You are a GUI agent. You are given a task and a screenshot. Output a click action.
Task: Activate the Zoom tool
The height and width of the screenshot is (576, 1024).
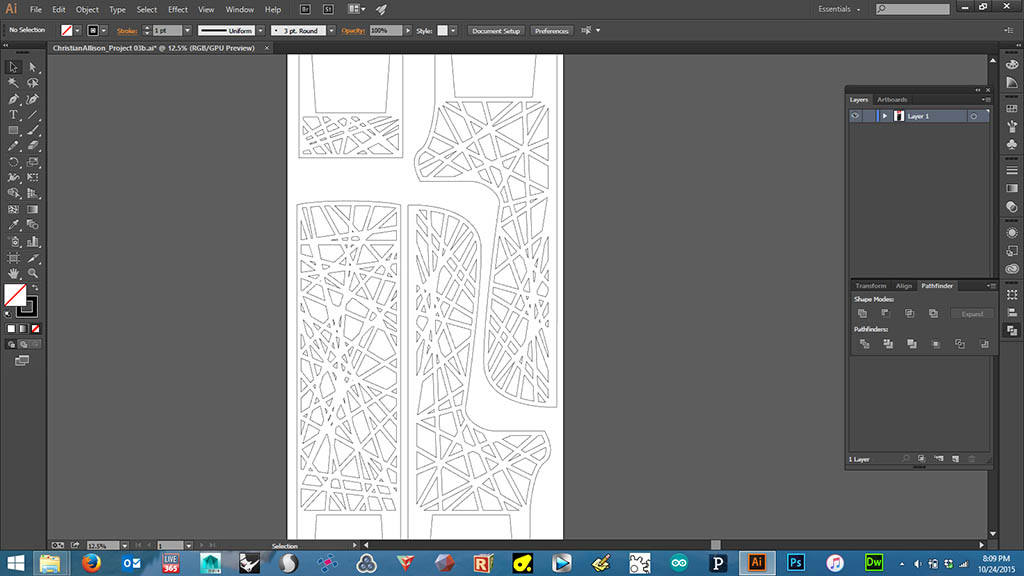[33, 272]
